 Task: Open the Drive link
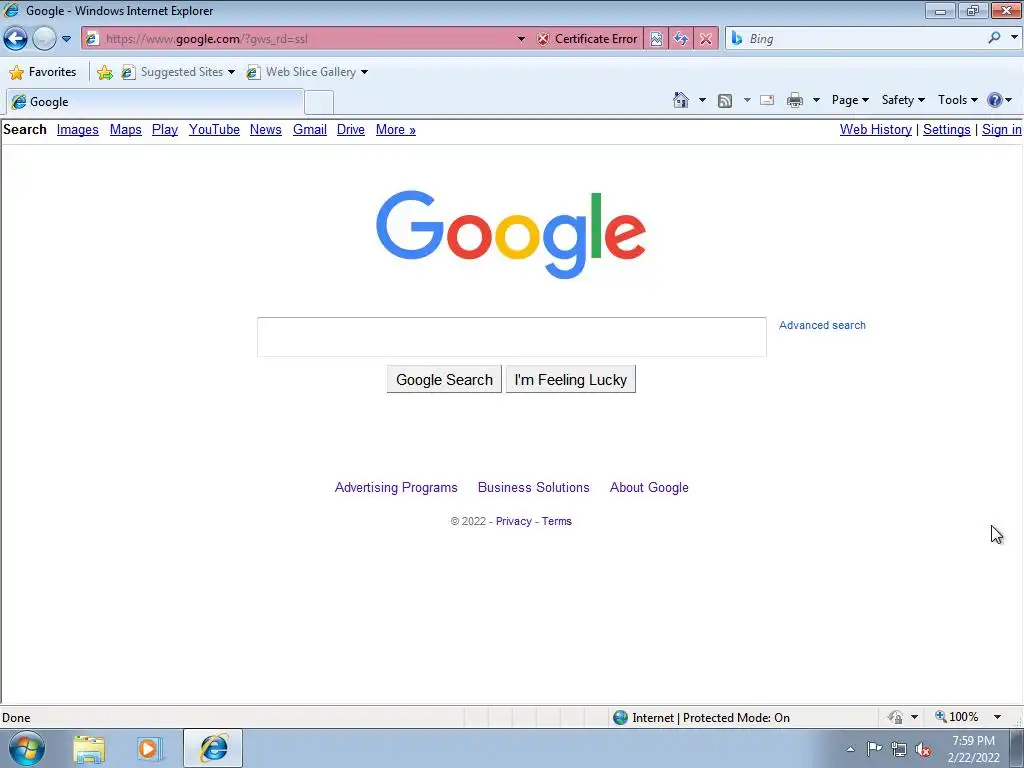(x=351, y=129)
